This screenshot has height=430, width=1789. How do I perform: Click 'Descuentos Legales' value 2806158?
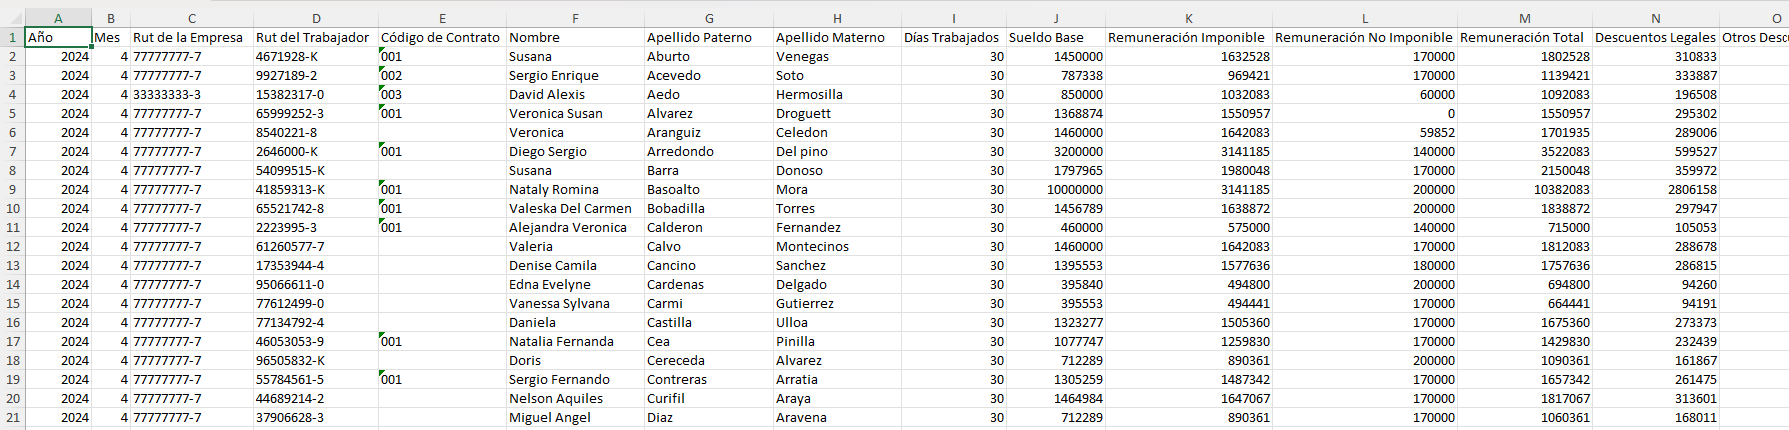click(1655, 189)
